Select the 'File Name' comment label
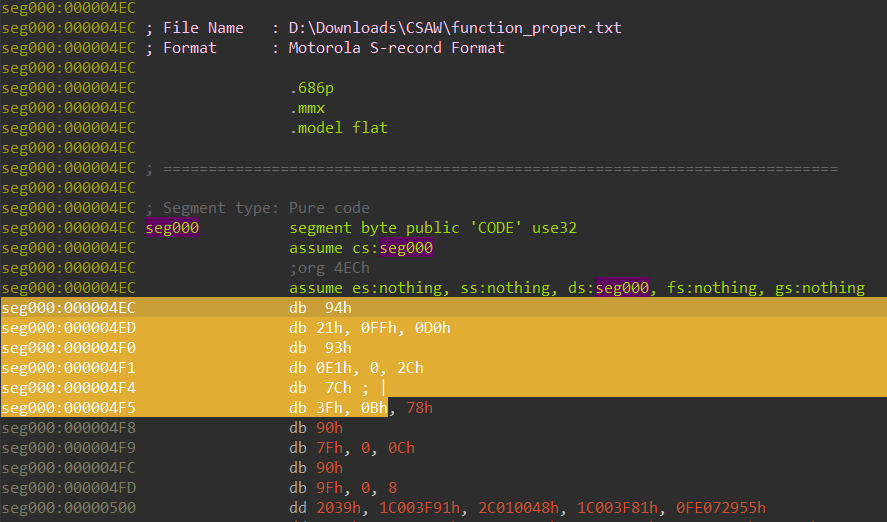Image resolution: width=887 pixels, height=522 pixels. tap(203, 28)
